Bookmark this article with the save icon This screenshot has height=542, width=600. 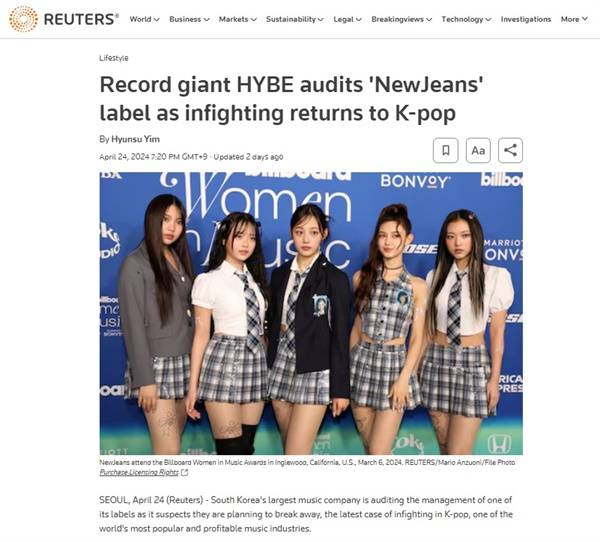445,150
